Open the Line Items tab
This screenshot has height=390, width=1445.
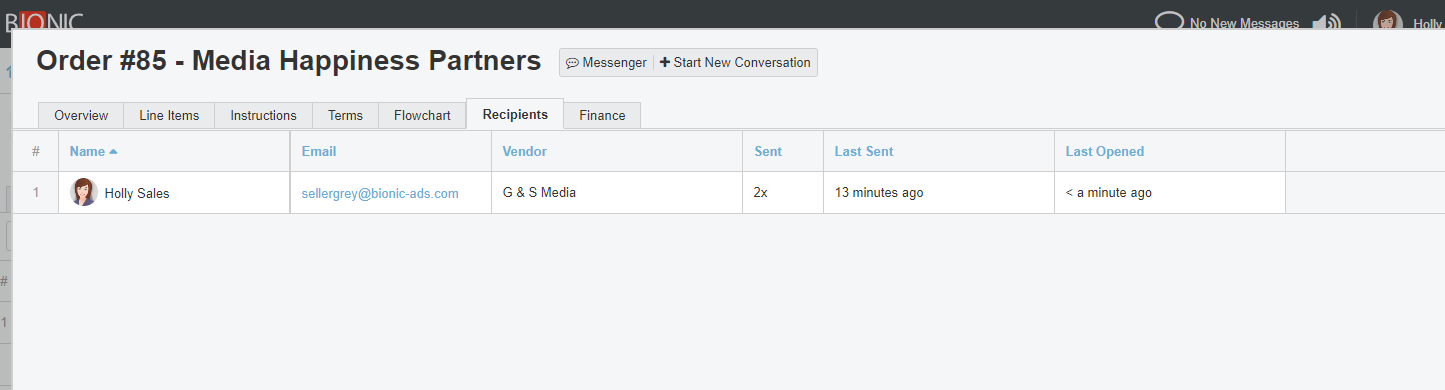169,115
